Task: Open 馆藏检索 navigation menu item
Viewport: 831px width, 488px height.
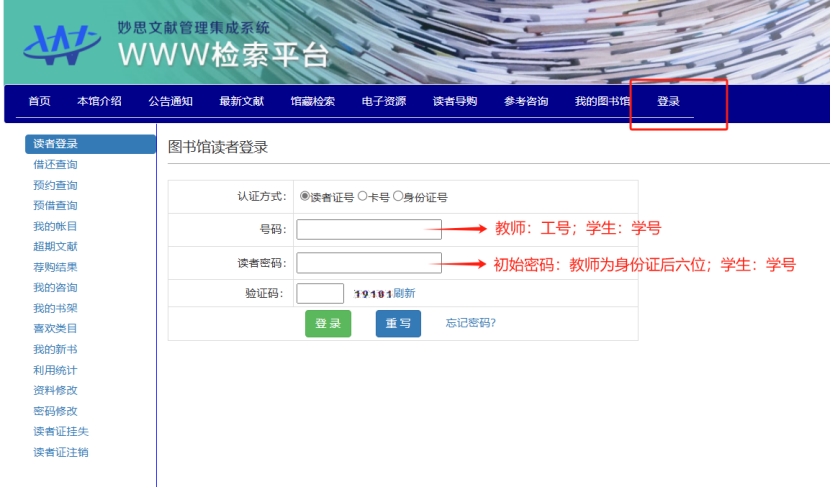Action: point(312,102)
